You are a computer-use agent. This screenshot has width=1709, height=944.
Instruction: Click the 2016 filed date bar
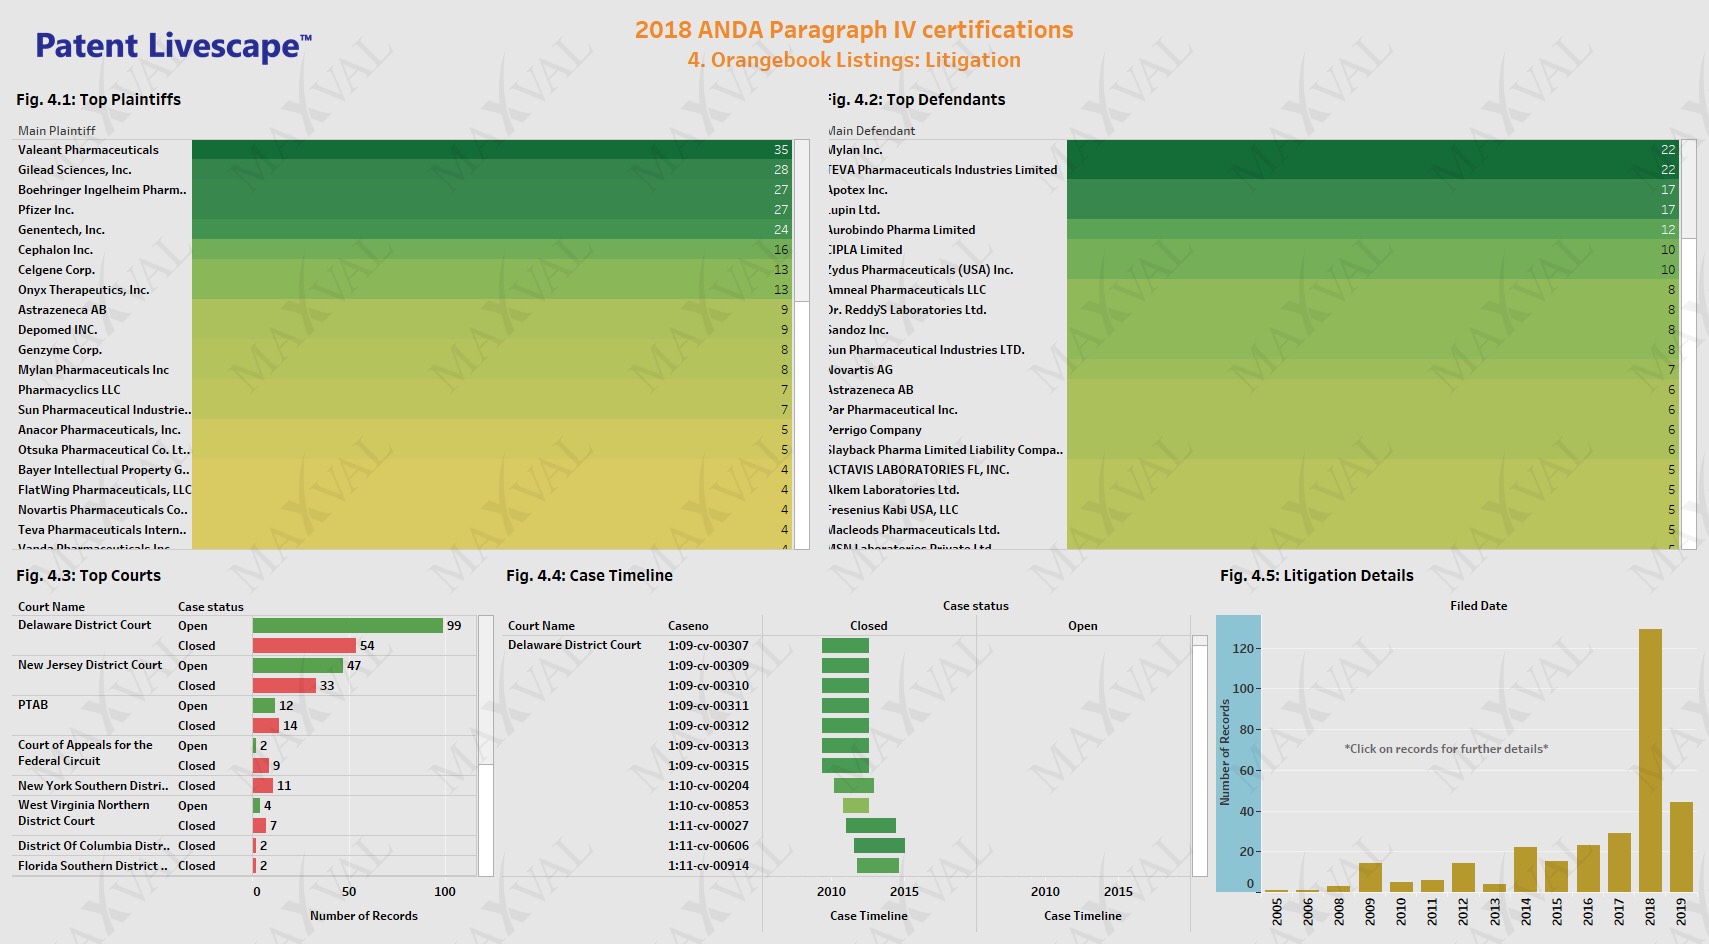(1588, 868)
